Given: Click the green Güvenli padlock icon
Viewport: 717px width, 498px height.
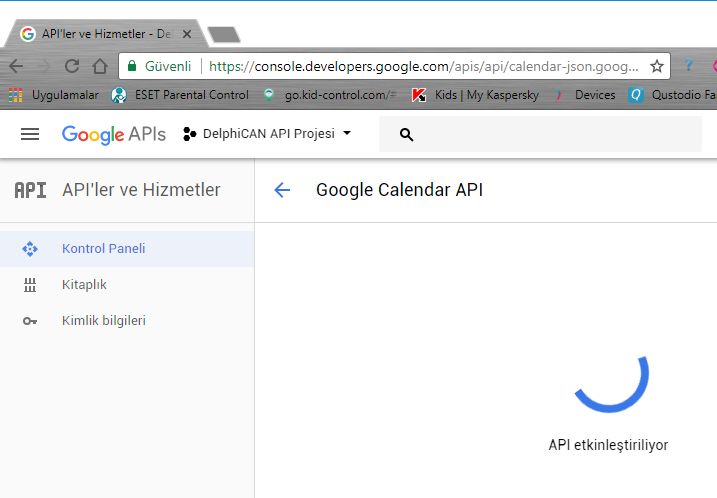Looking at the screenshot, I should coord(132,66).
